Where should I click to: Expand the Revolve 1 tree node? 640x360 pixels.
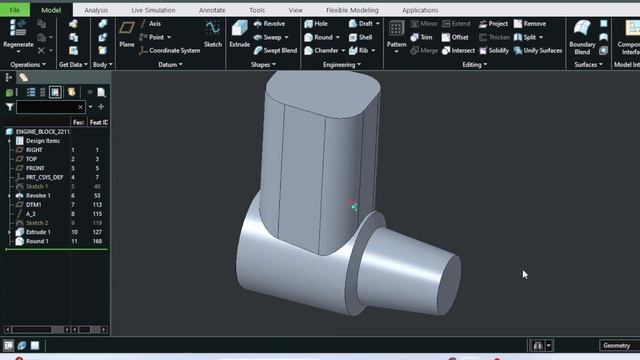tap(9, 196)
